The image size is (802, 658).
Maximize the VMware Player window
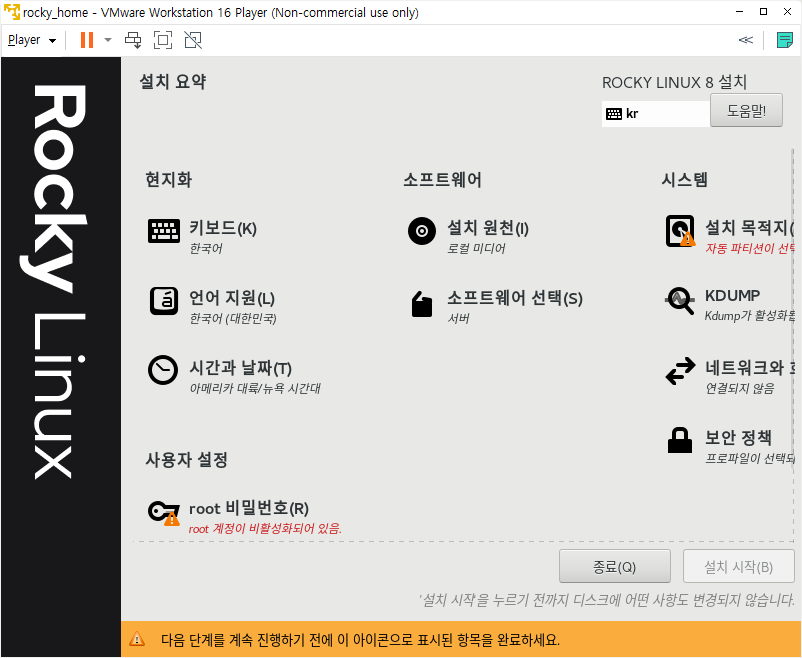click(x=764, y=11)
